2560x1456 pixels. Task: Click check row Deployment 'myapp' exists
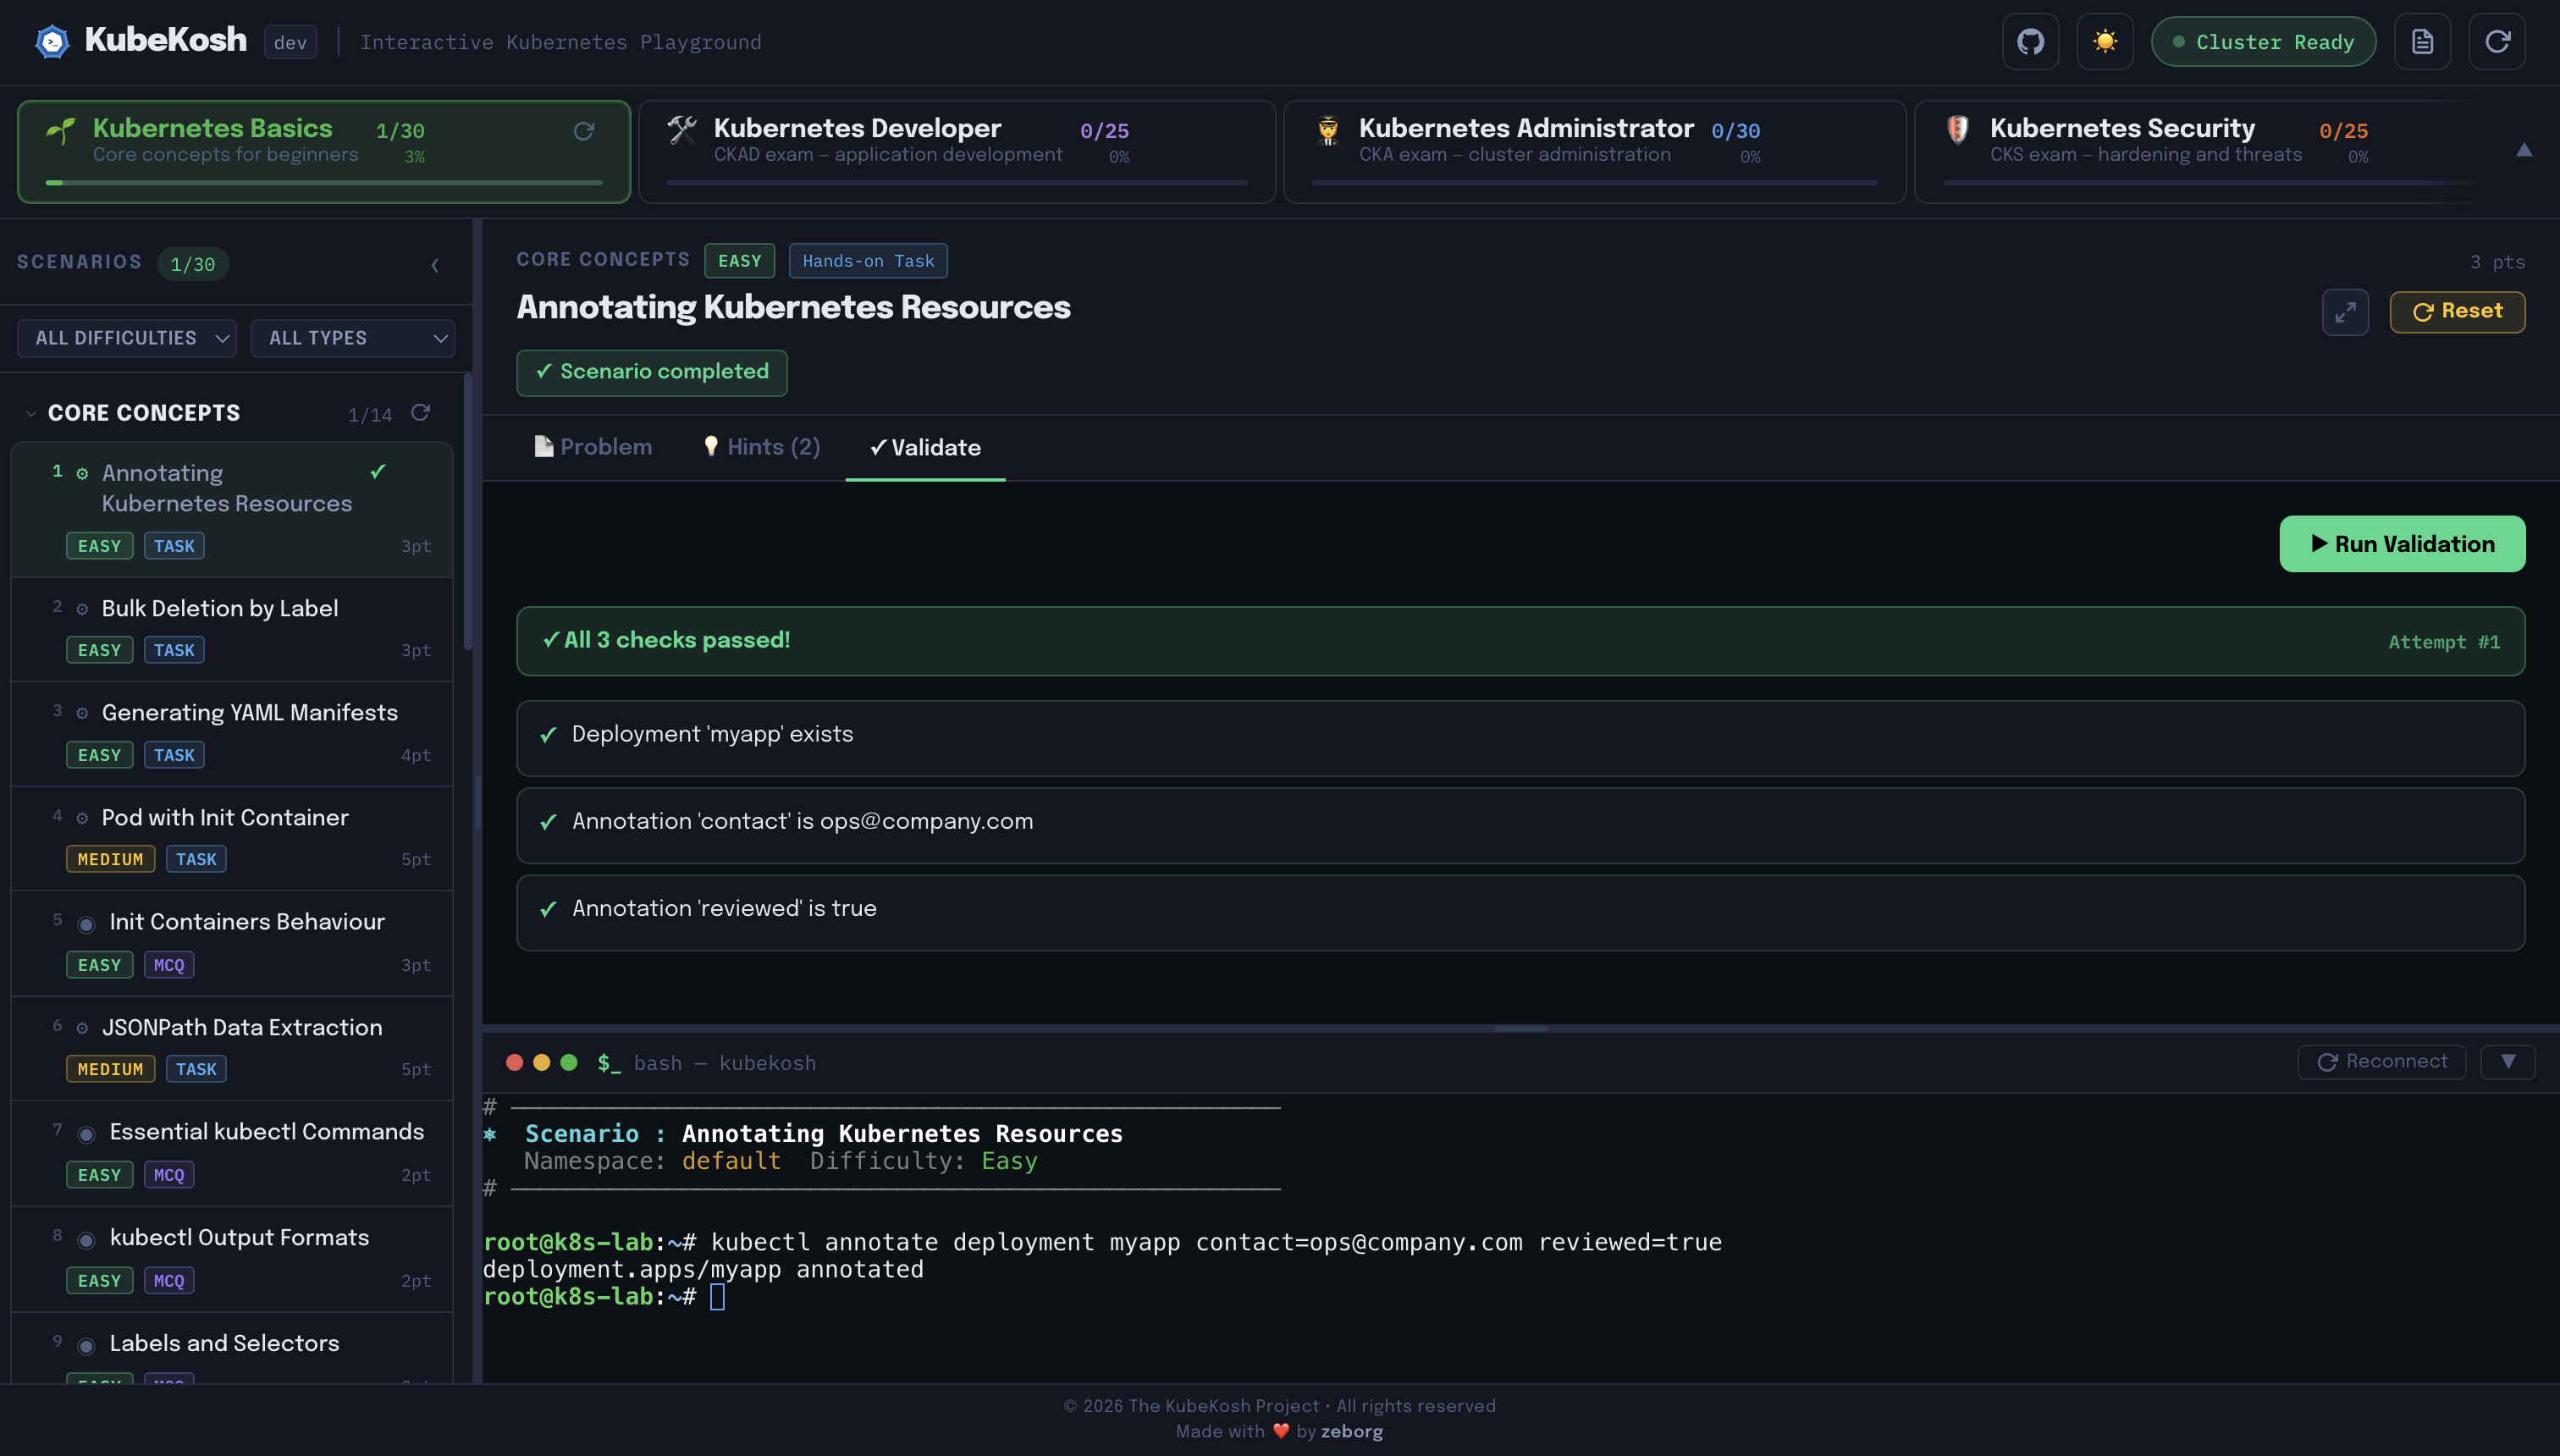[1520, 738]
